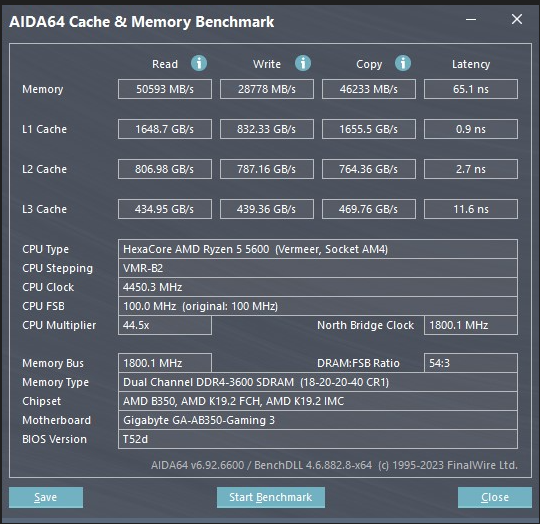
Task: Click Start Benchmark button
Action: click(x=271, y=497)
